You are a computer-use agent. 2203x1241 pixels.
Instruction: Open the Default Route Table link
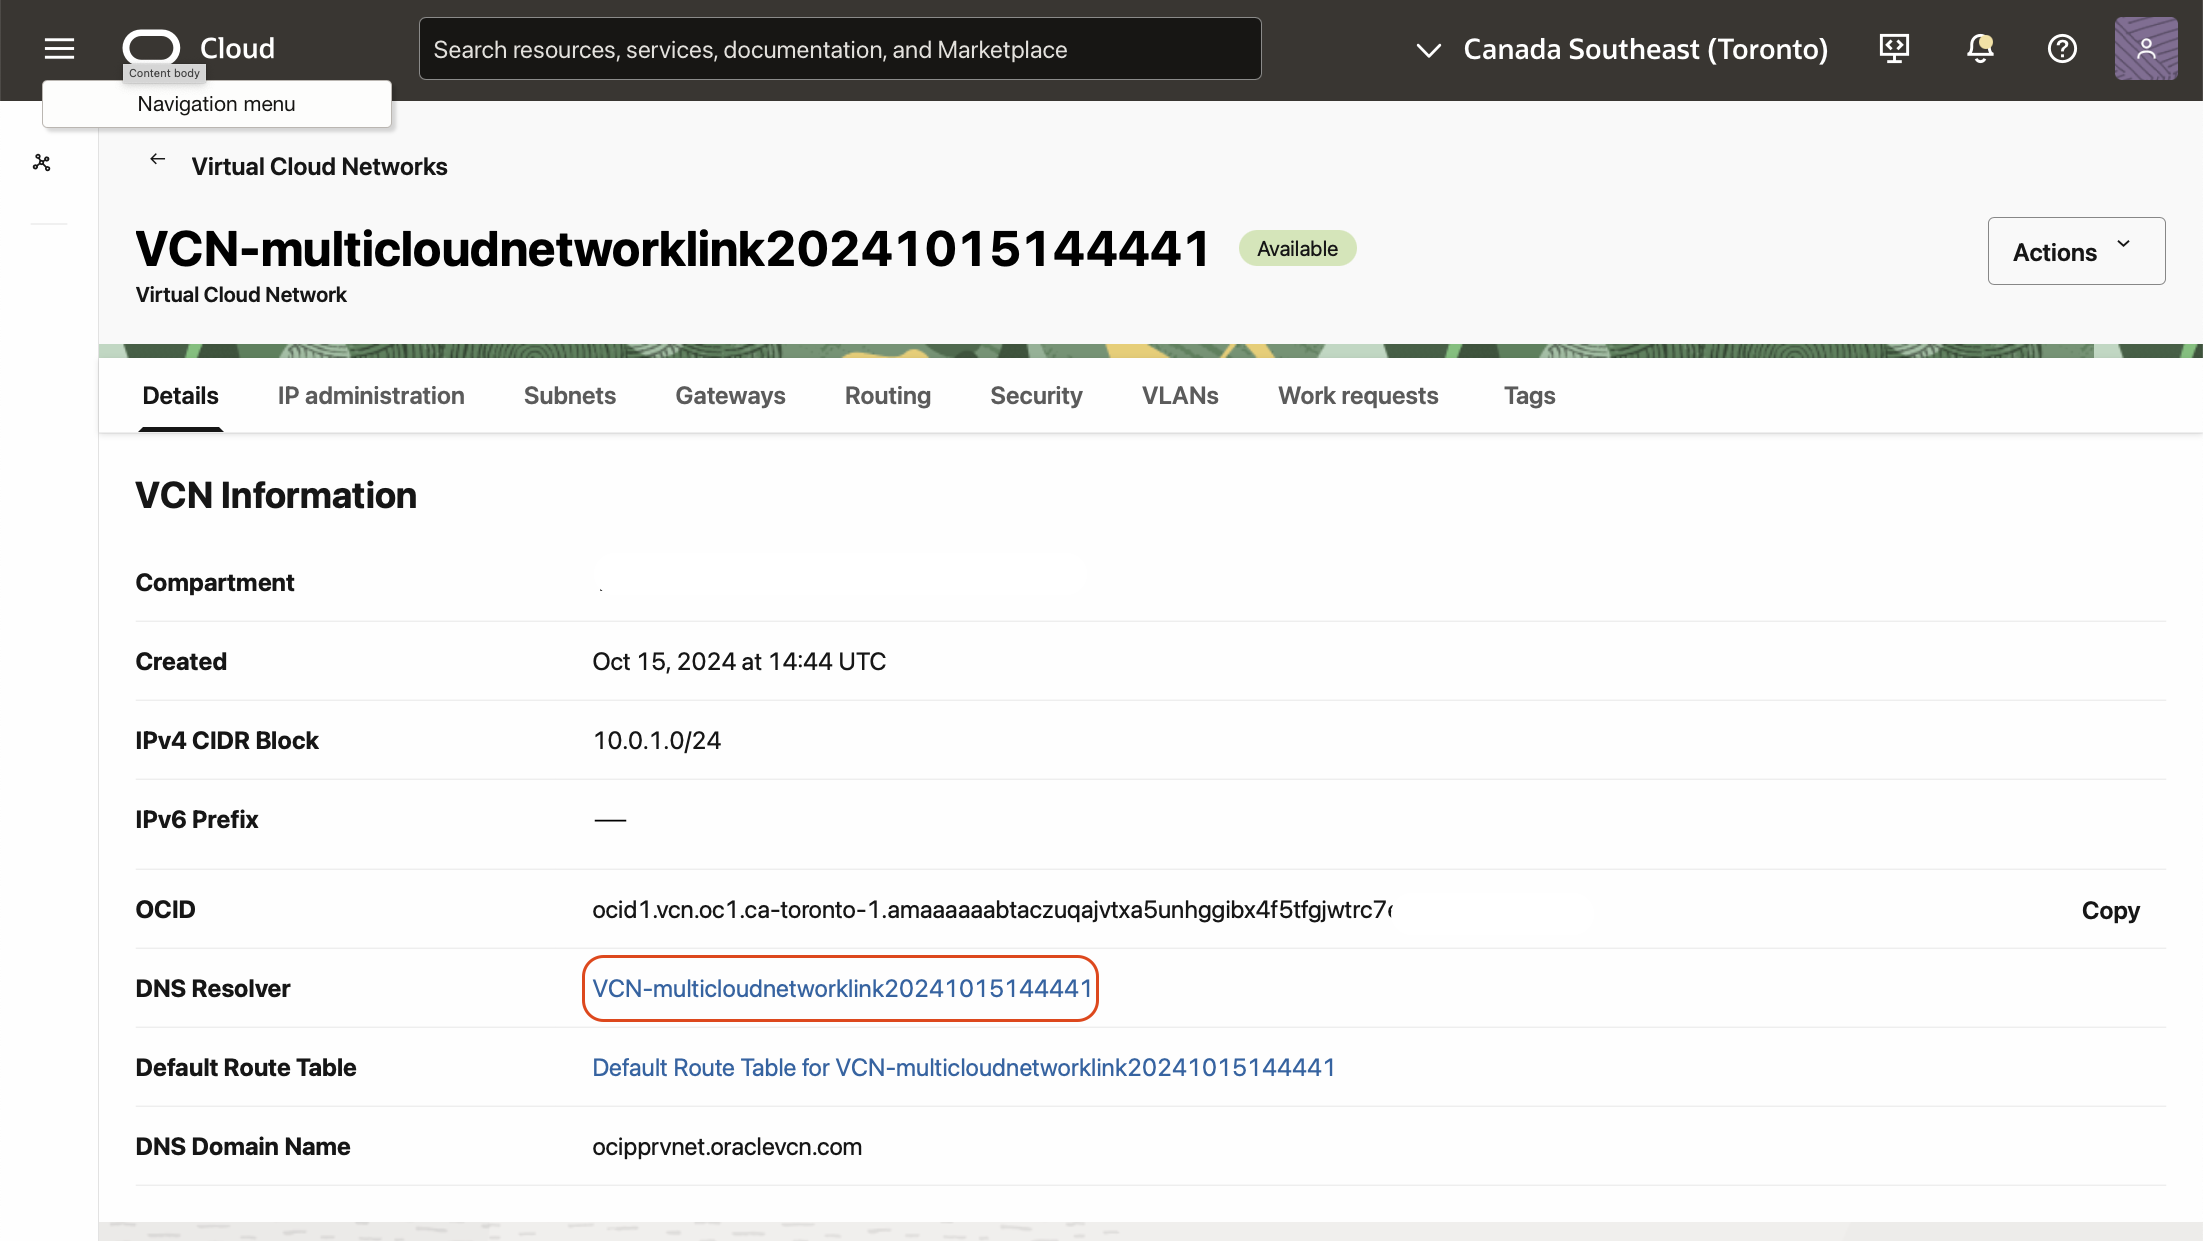963,1067
